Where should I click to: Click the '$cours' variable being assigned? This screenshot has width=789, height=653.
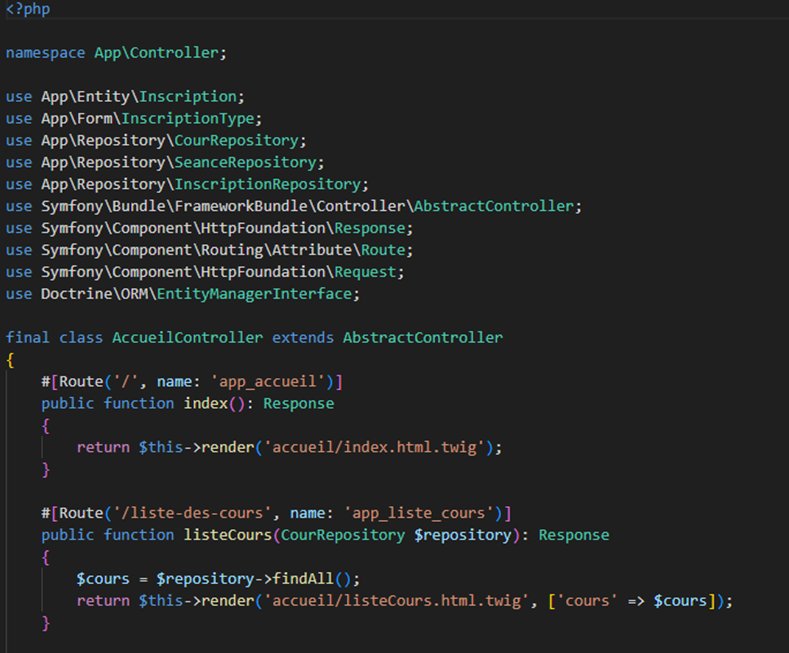103,579
